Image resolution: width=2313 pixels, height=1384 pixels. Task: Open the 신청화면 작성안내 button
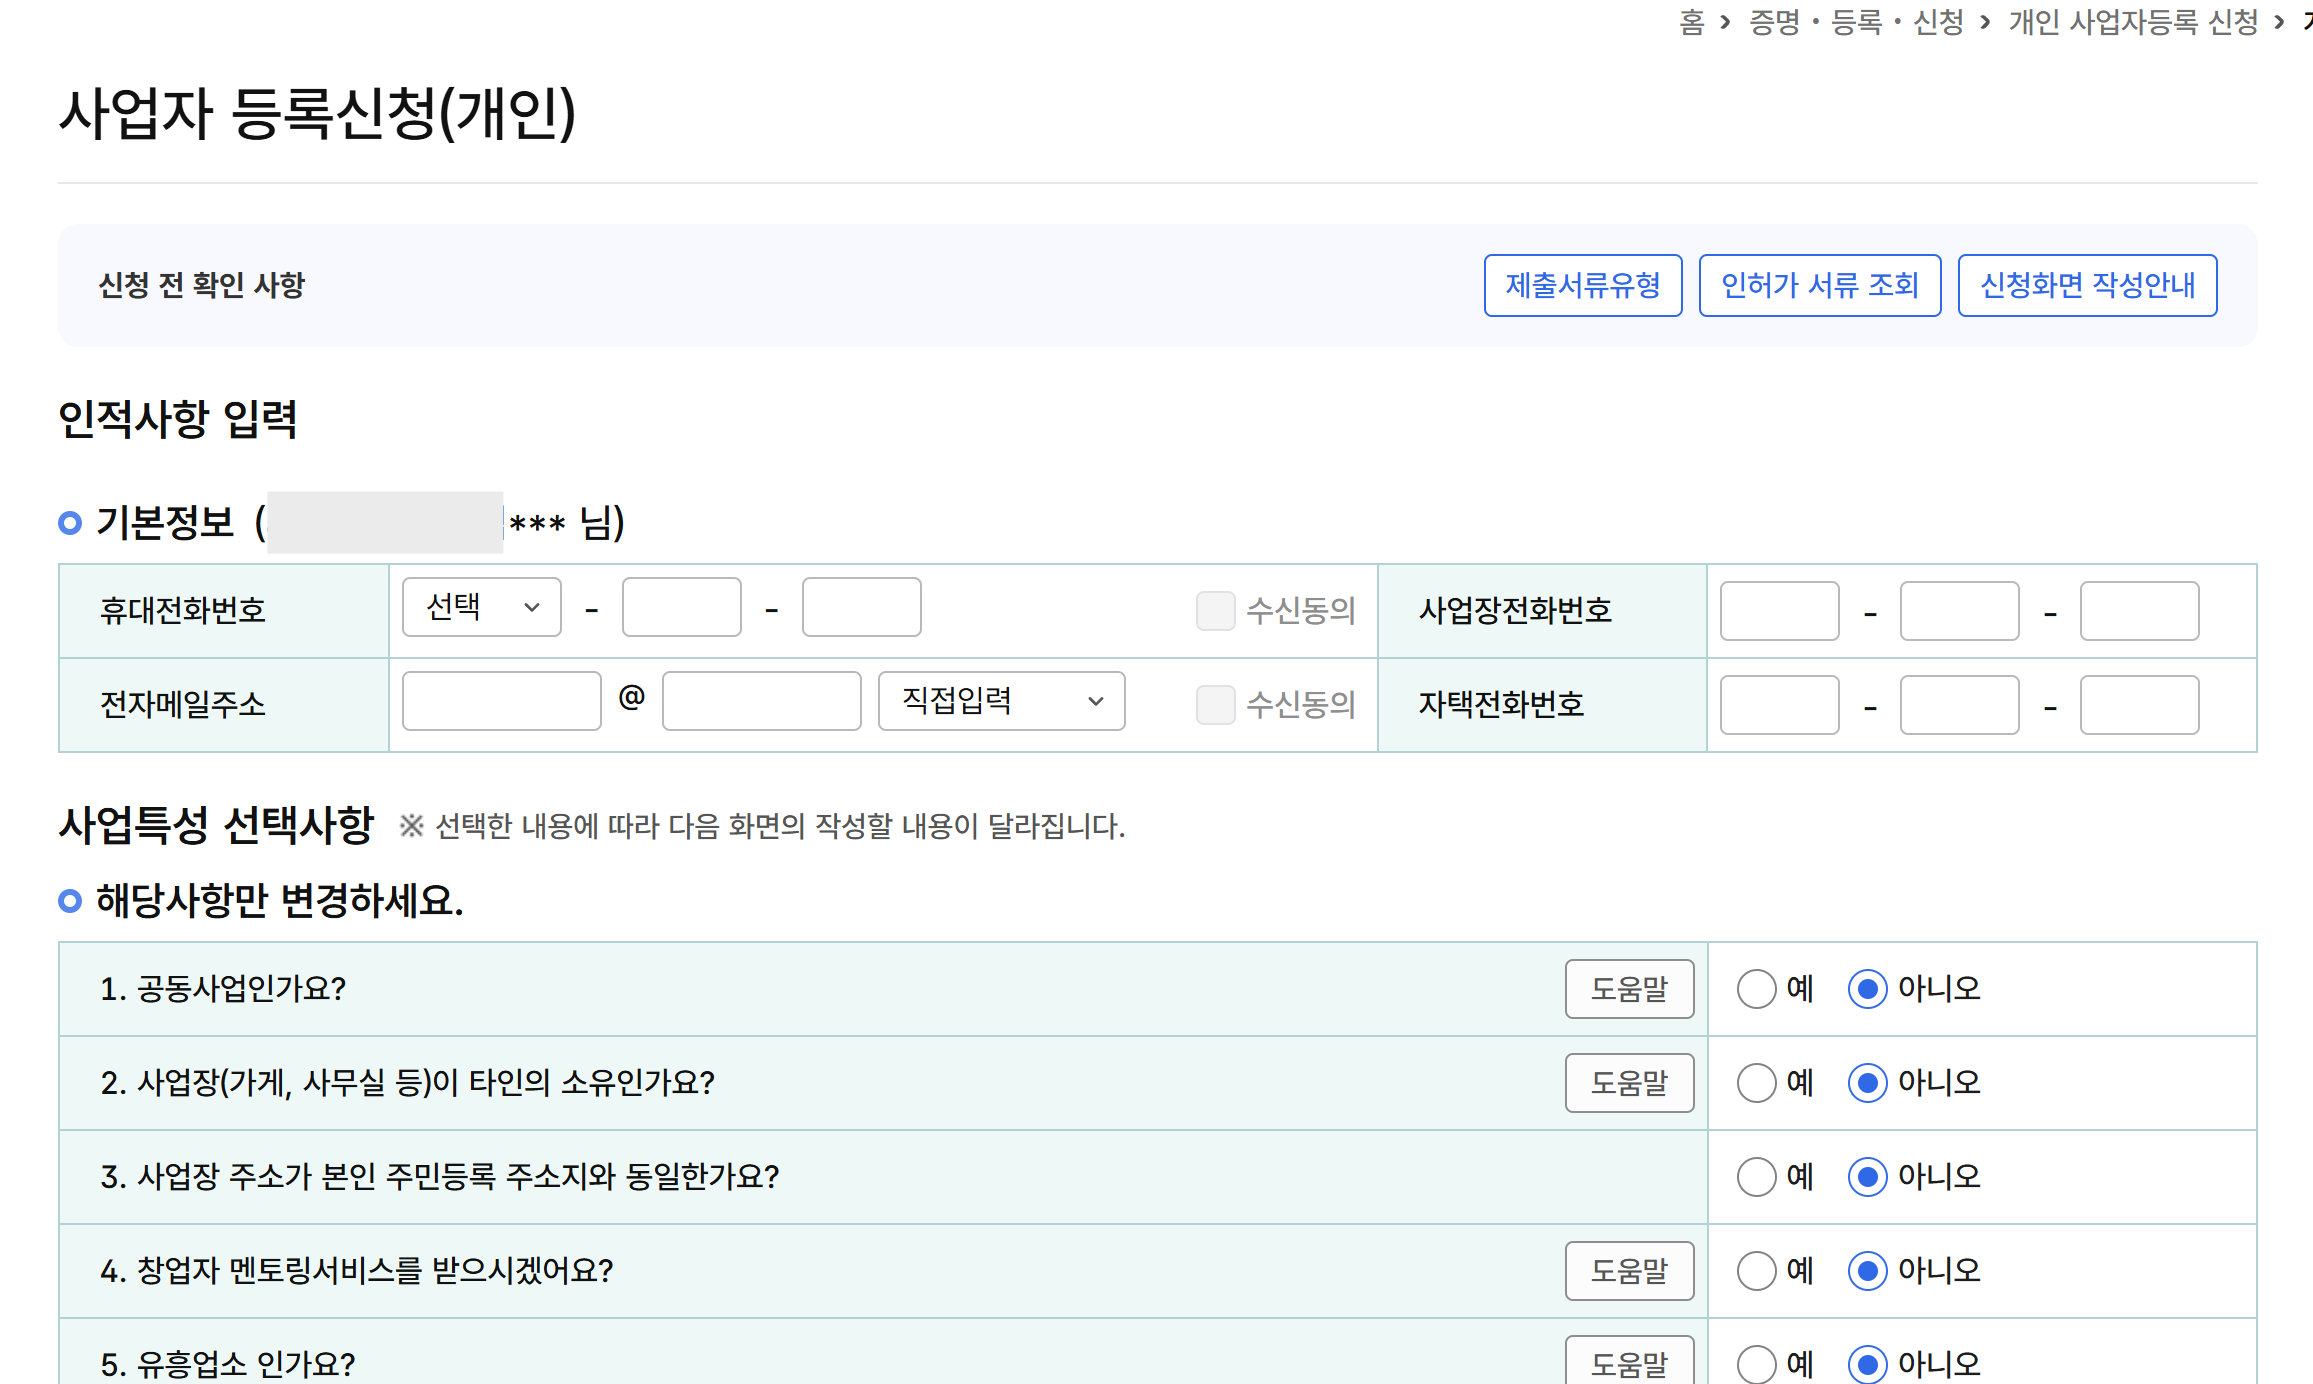tap(2087, 286)
